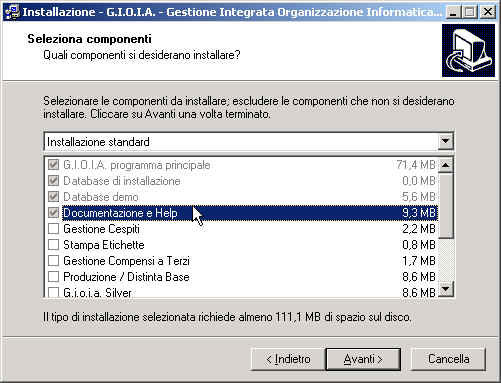The width and height of the screenshot is (501, 383).
Task: Toggle Database demo checkbox
Action: [x=53, y=197]
